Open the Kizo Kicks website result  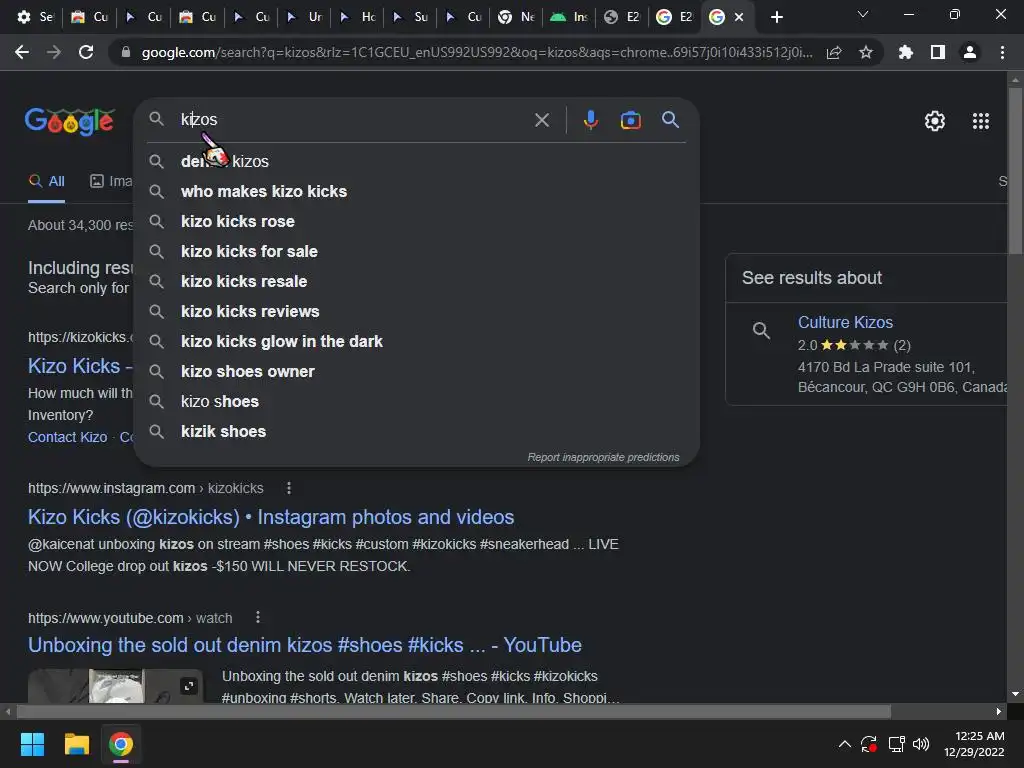point(80,366)
